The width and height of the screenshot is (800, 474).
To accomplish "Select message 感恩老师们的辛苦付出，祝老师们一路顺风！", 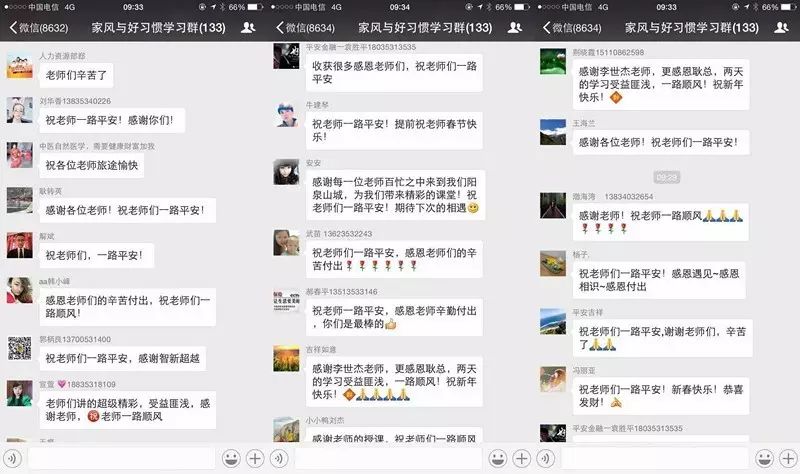I will (128, 307).
